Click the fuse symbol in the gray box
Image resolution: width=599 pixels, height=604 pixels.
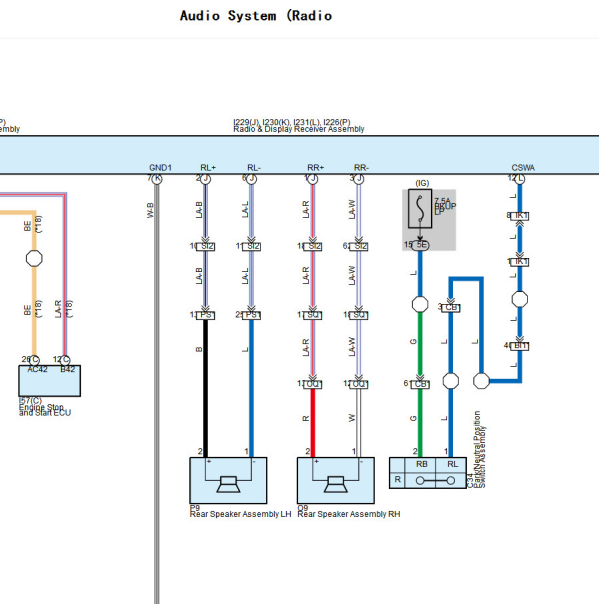coord(420,209)
